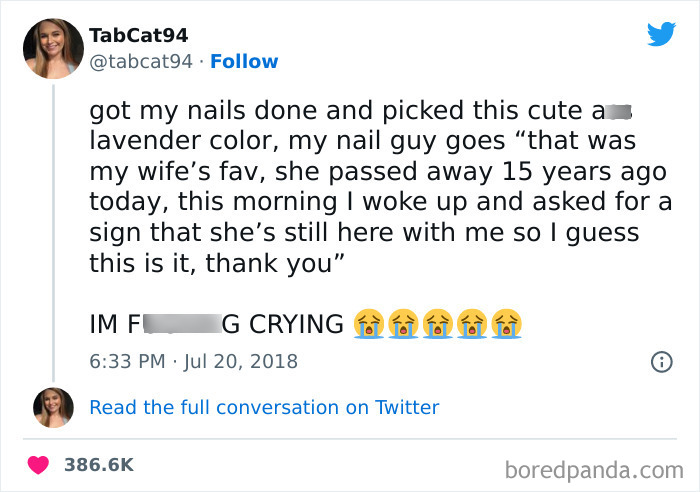The width and height of the screenshot is (700, 492).
Task: Open the TabCat94 display name
Action: pos(139,35)
